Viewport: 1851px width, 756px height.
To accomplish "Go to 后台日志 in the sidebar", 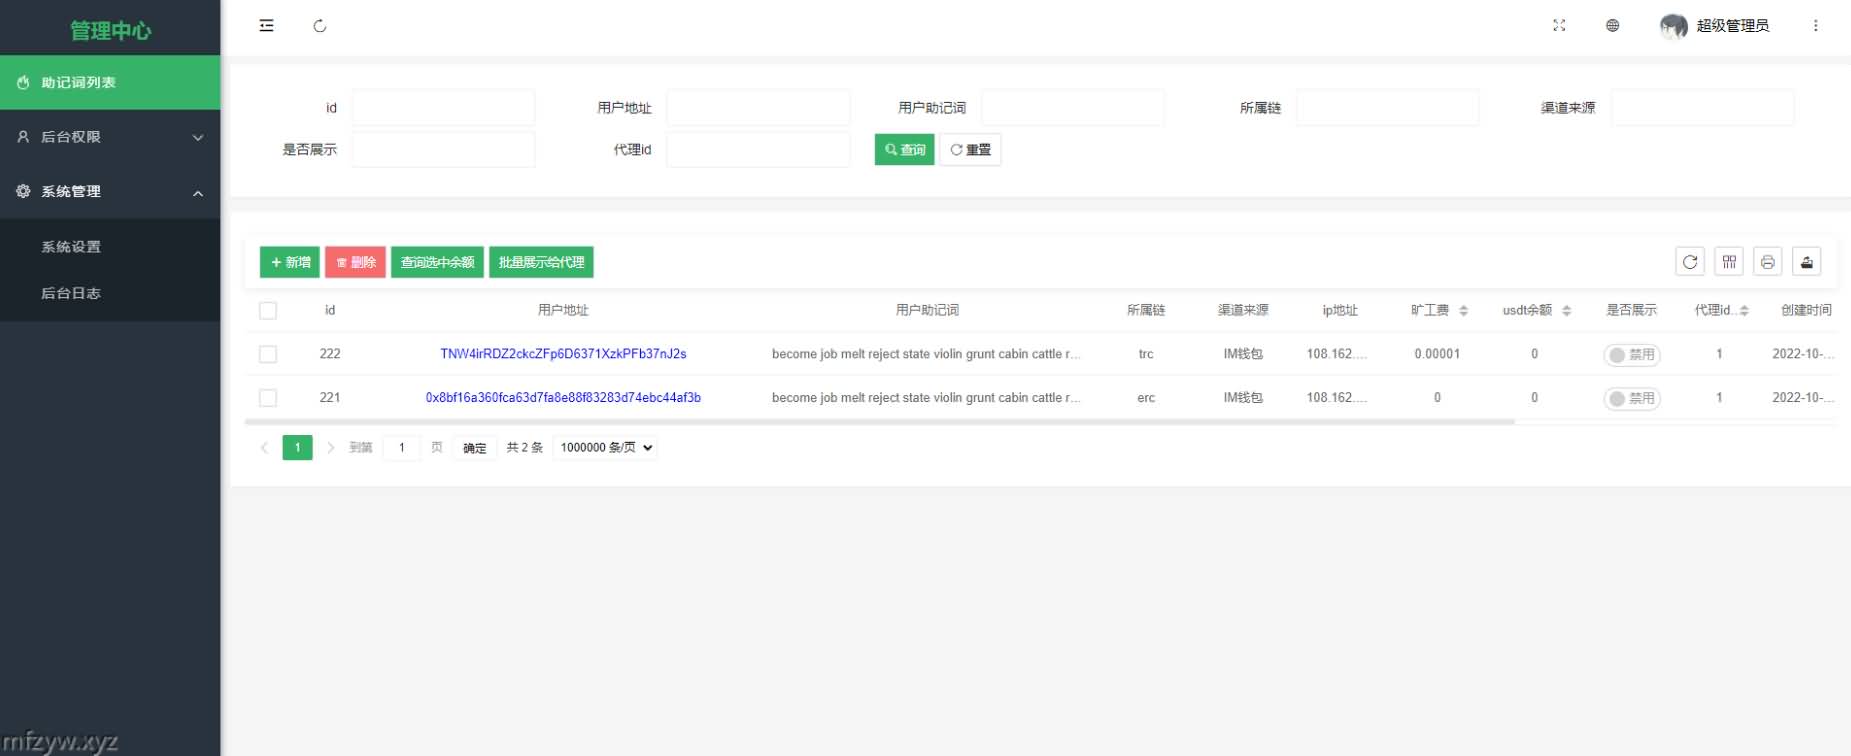I will point(71,293).
